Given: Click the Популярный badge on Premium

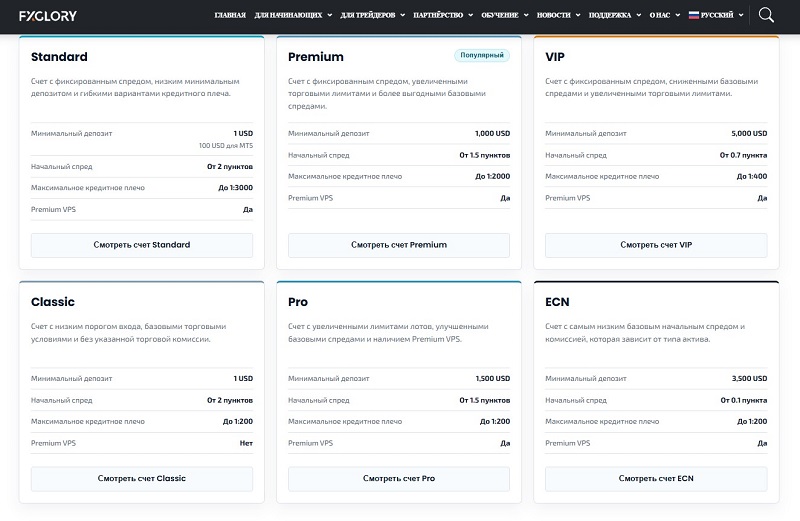Looking at the screenshot, I should point(482,55).
